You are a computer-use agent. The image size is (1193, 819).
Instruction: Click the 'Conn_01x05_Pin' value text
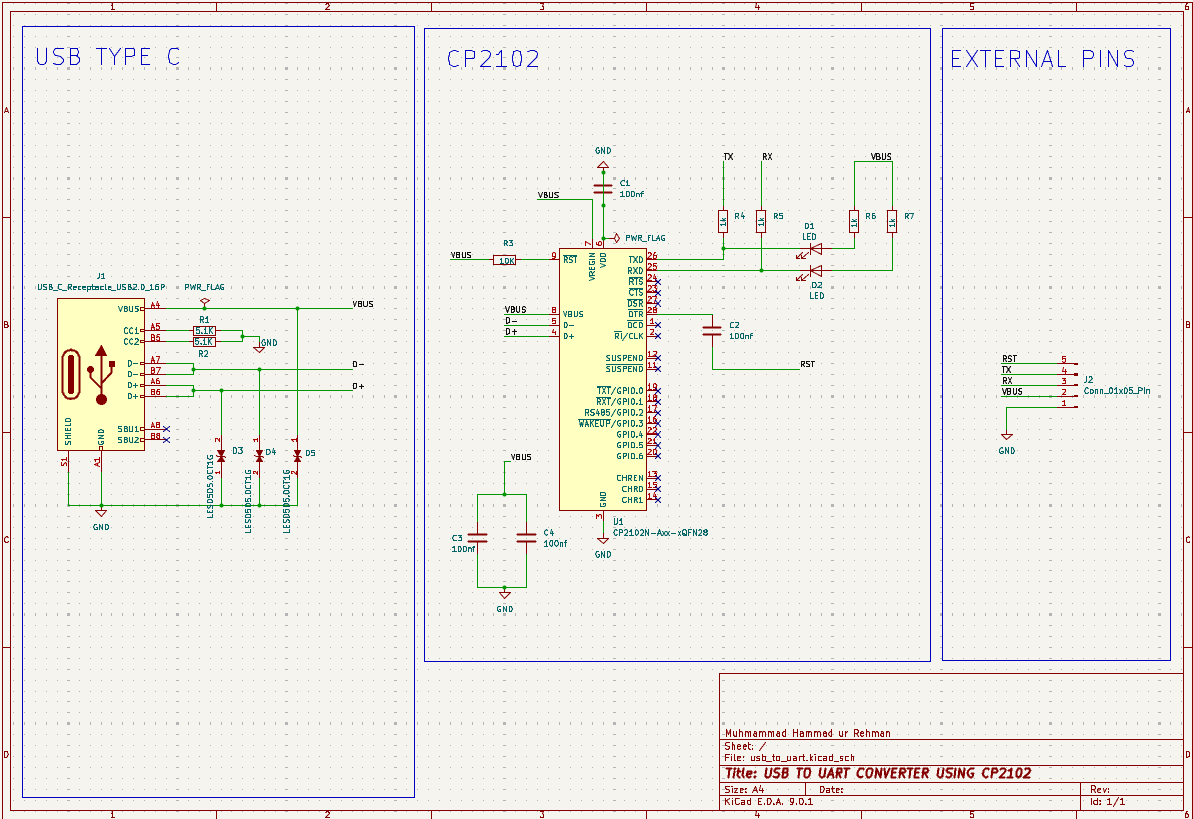[1117, 391]
